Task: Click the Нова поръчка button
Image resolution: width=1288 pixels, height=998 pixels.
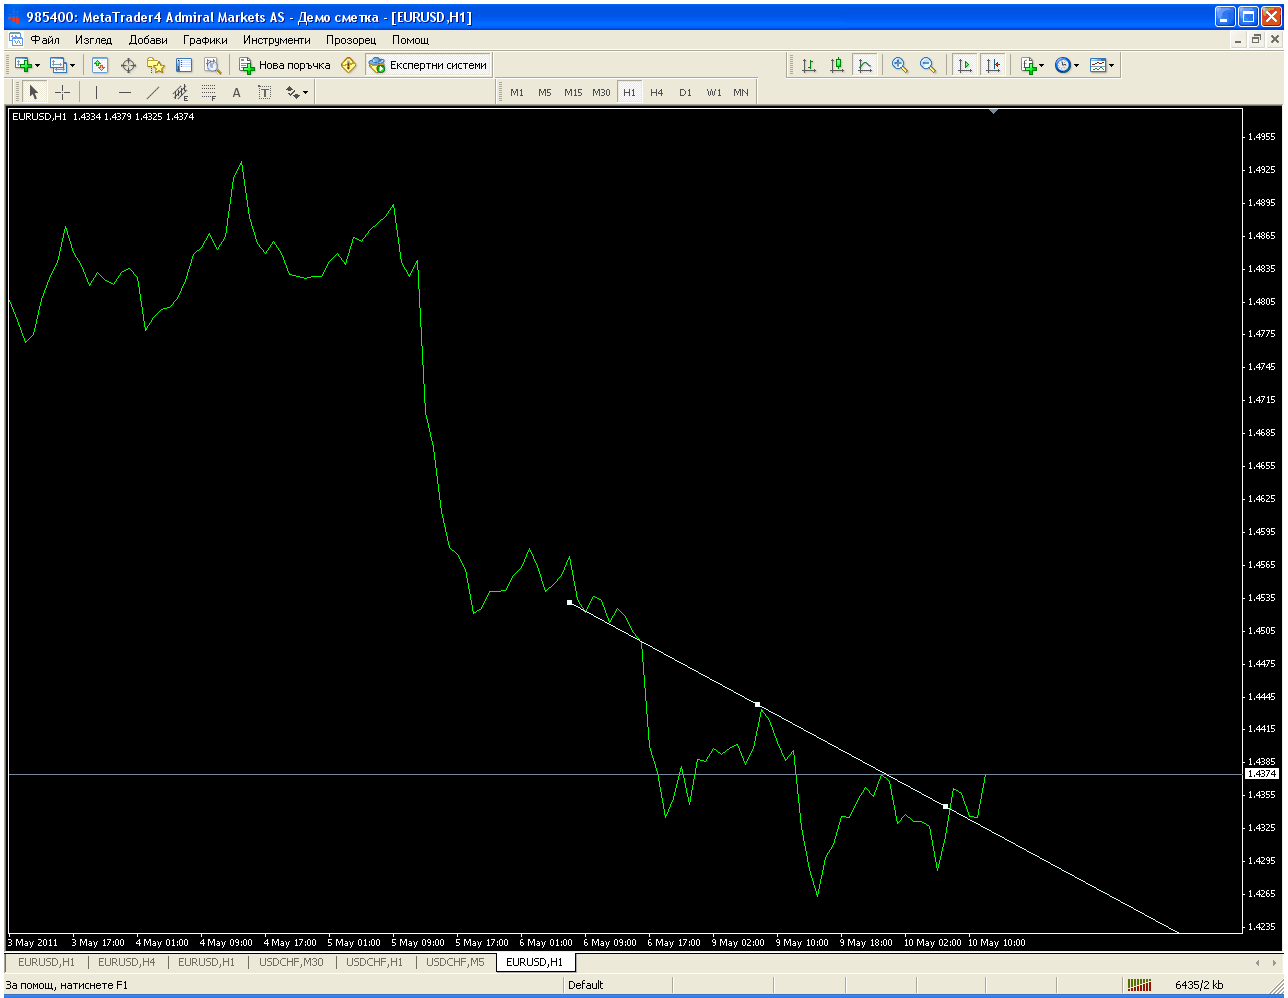Action: click(x=284, y=65)
